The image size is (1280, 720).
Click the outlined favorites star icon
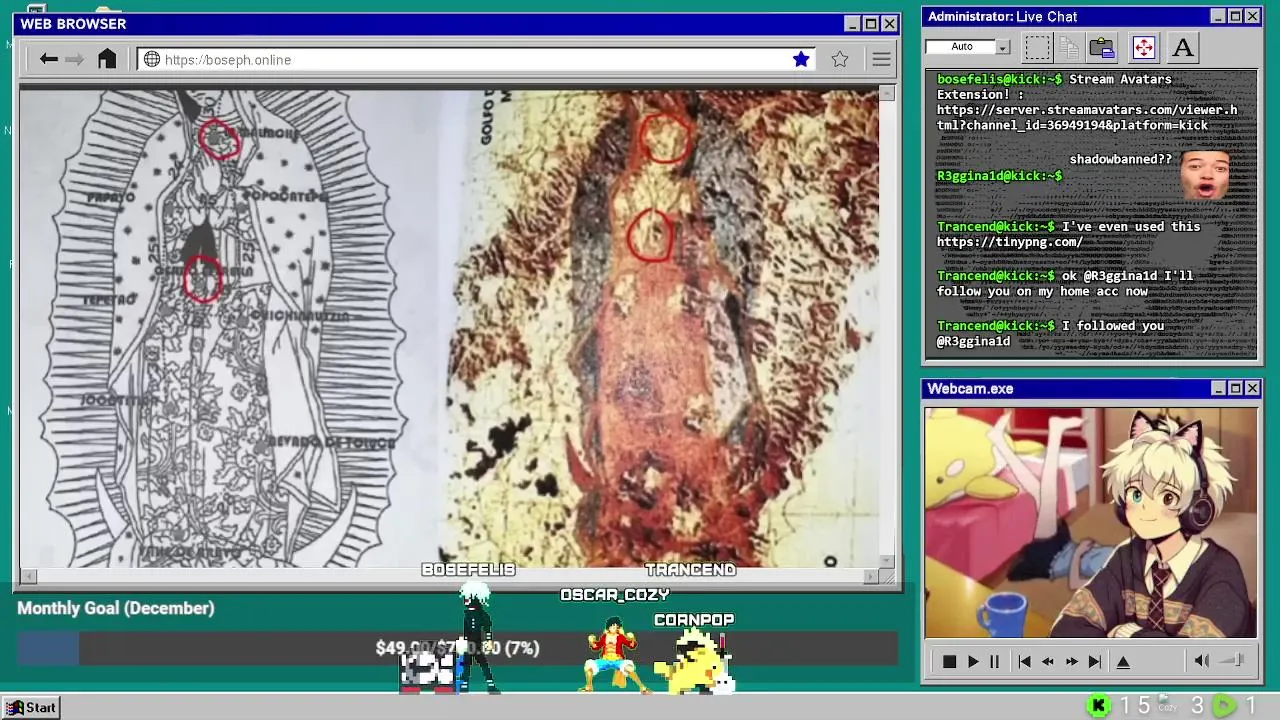tap(840, 59)
